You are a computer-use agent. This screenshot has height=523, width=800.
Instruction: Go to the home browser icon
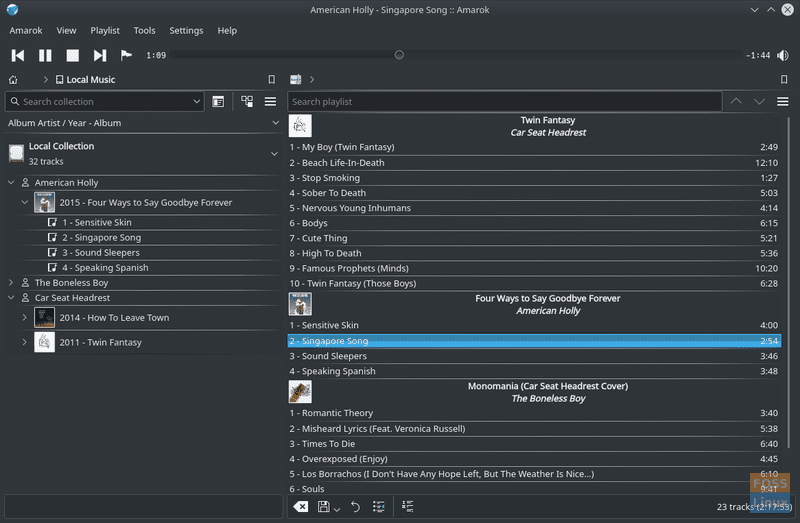[x=13, y=80]
